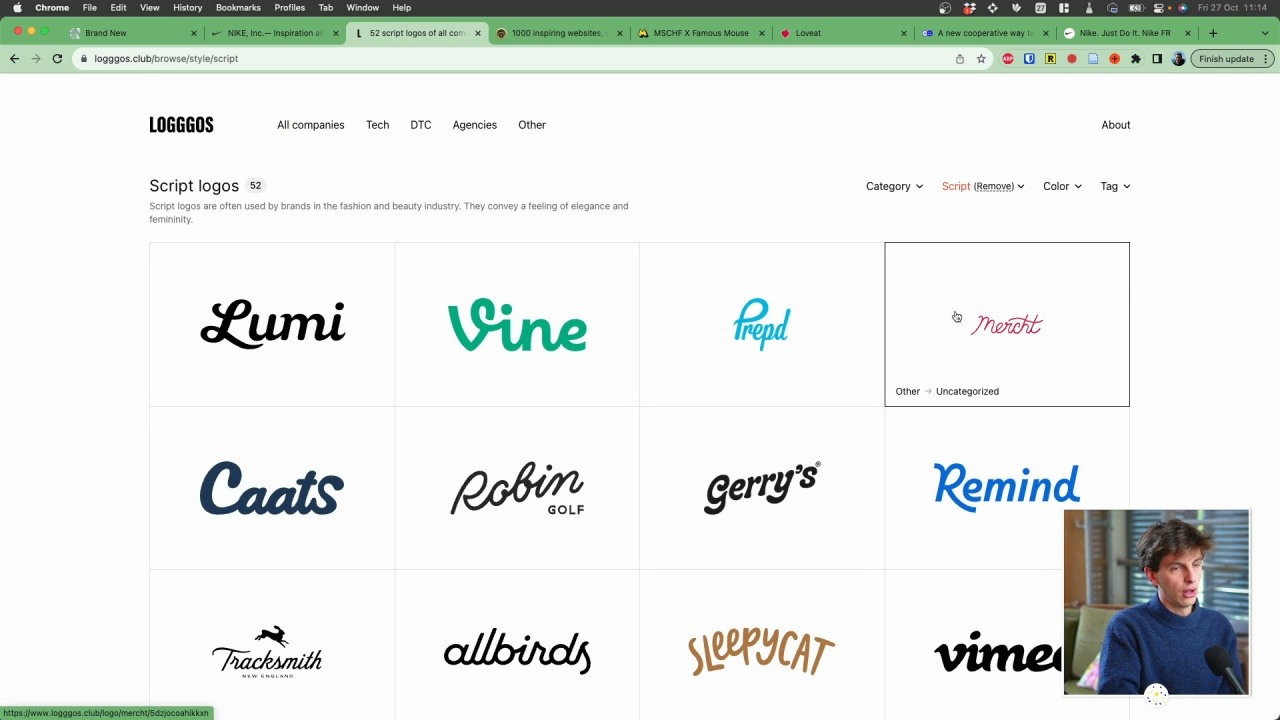Open the Bitwarden shield extension
The image size is (1280, 720).
click(x=1029, y=59)
